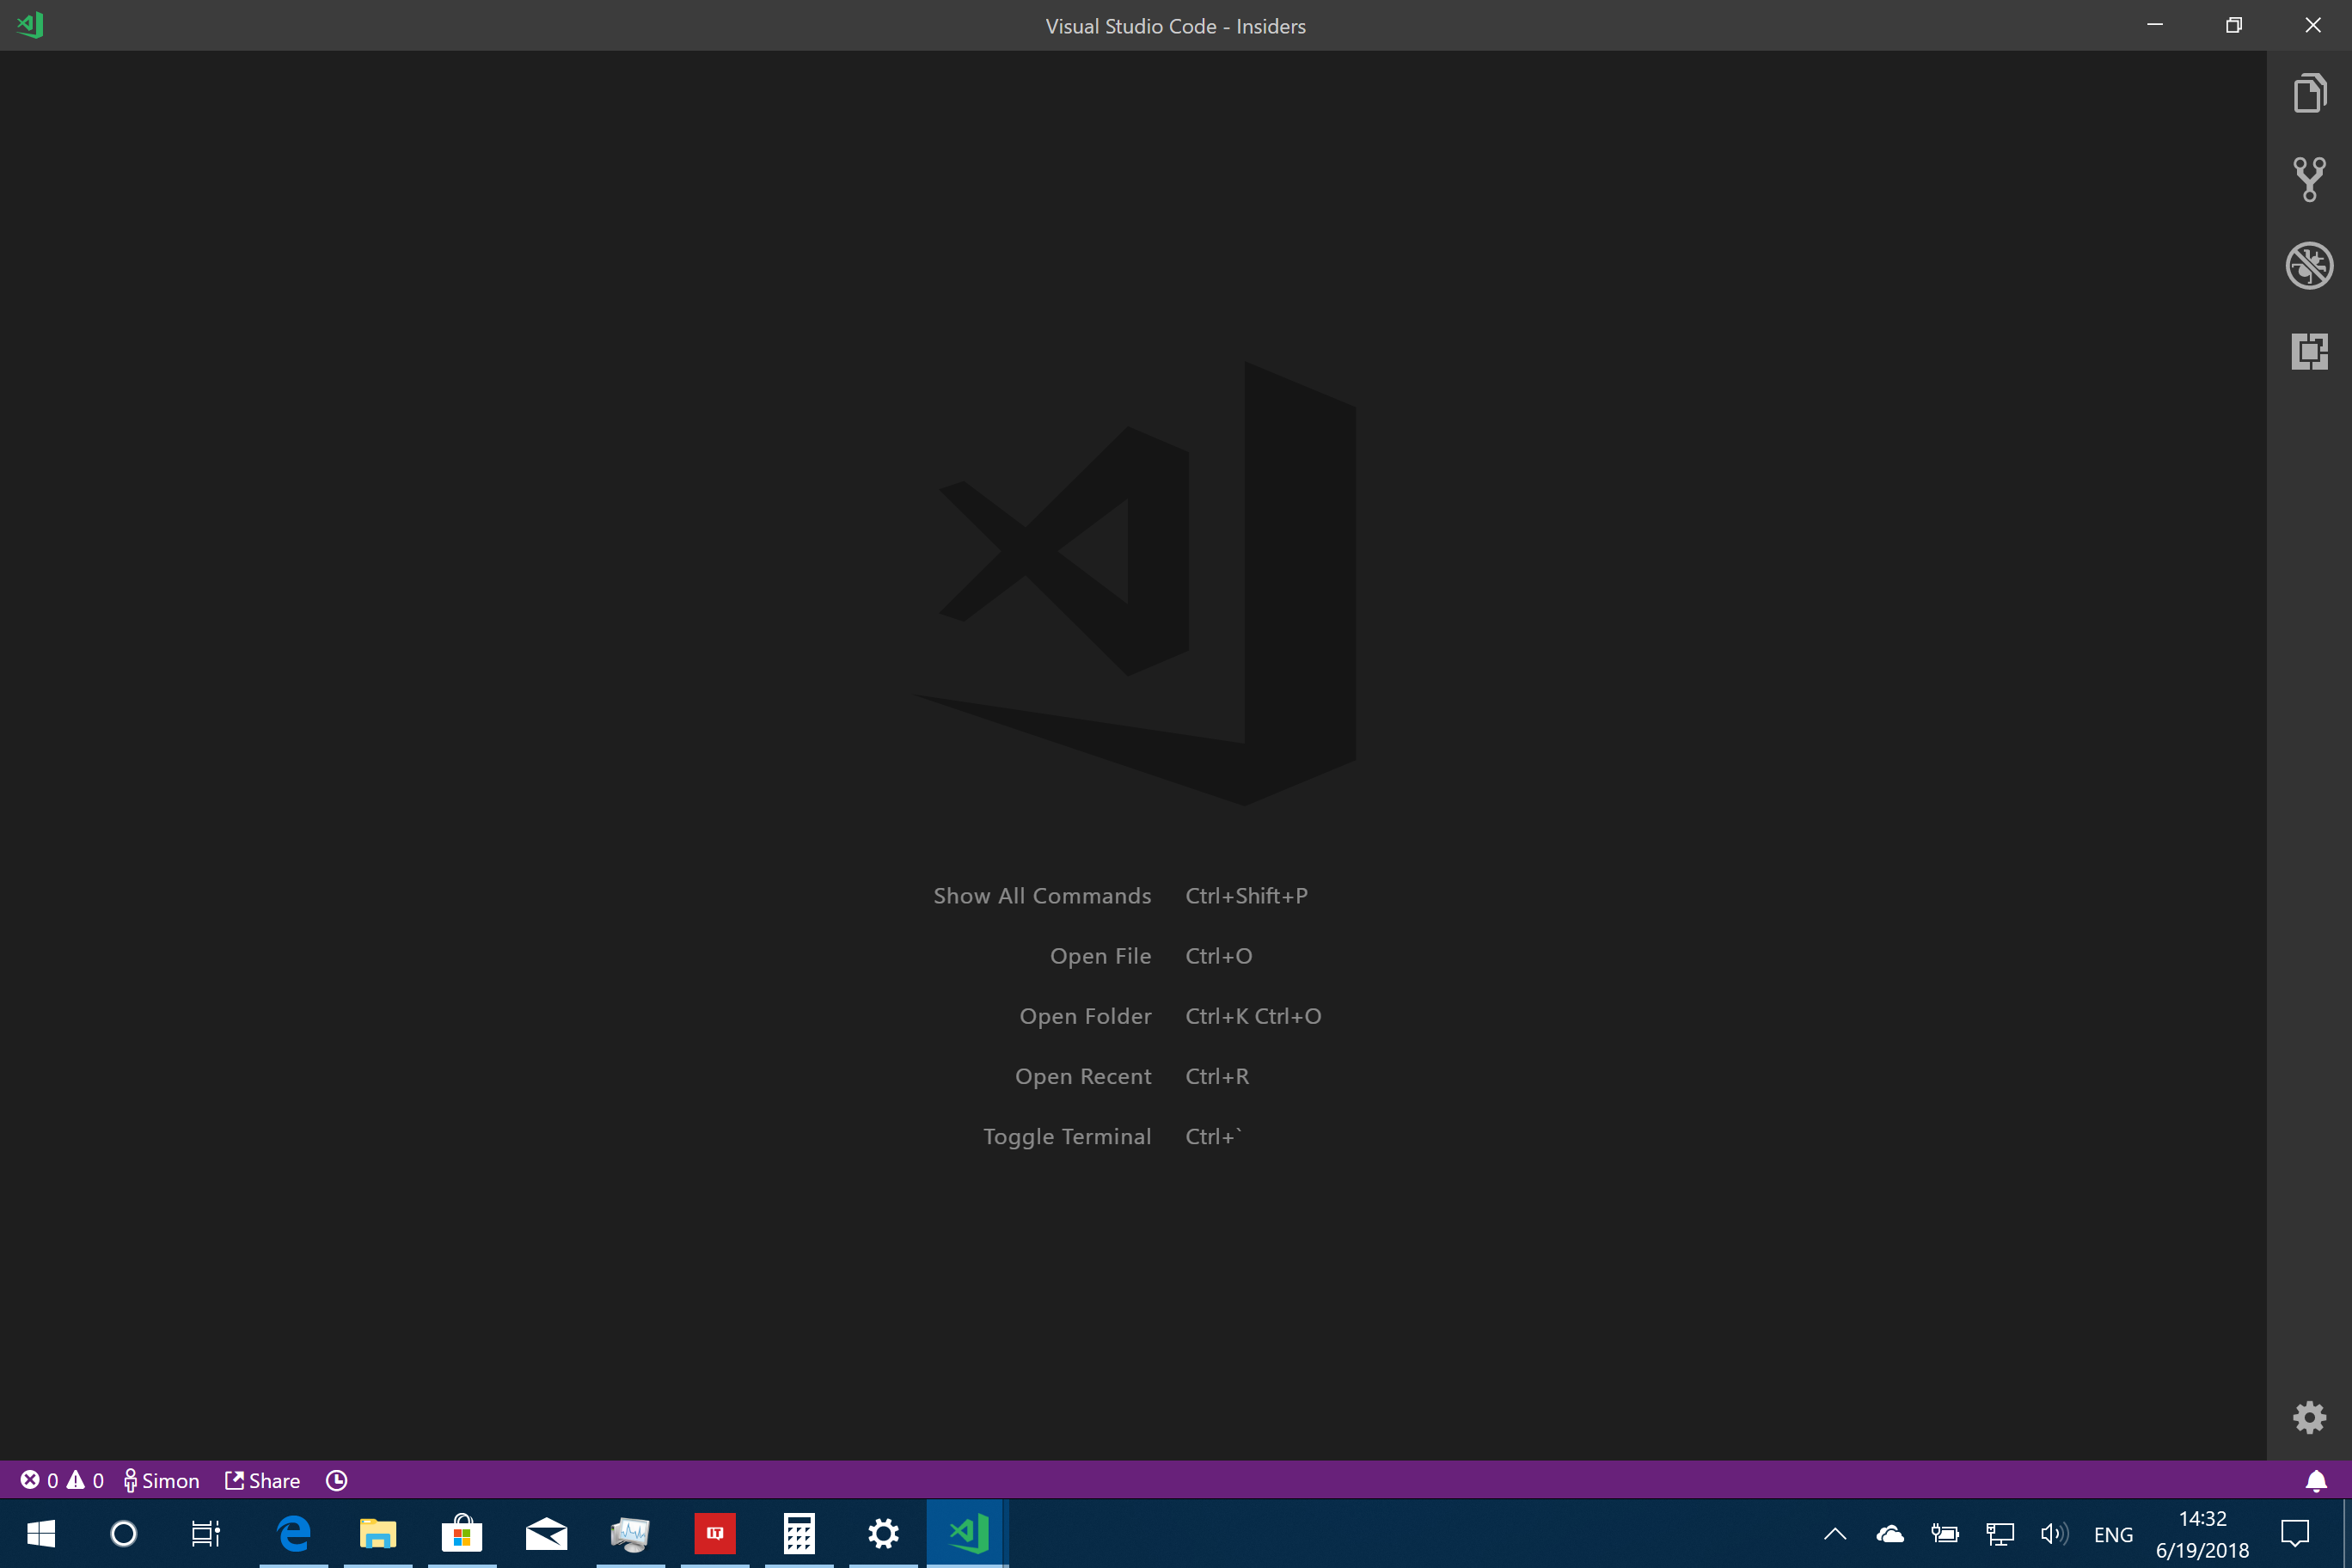
Task: Open the volume tray icon
Action: pos(2054,1533)
